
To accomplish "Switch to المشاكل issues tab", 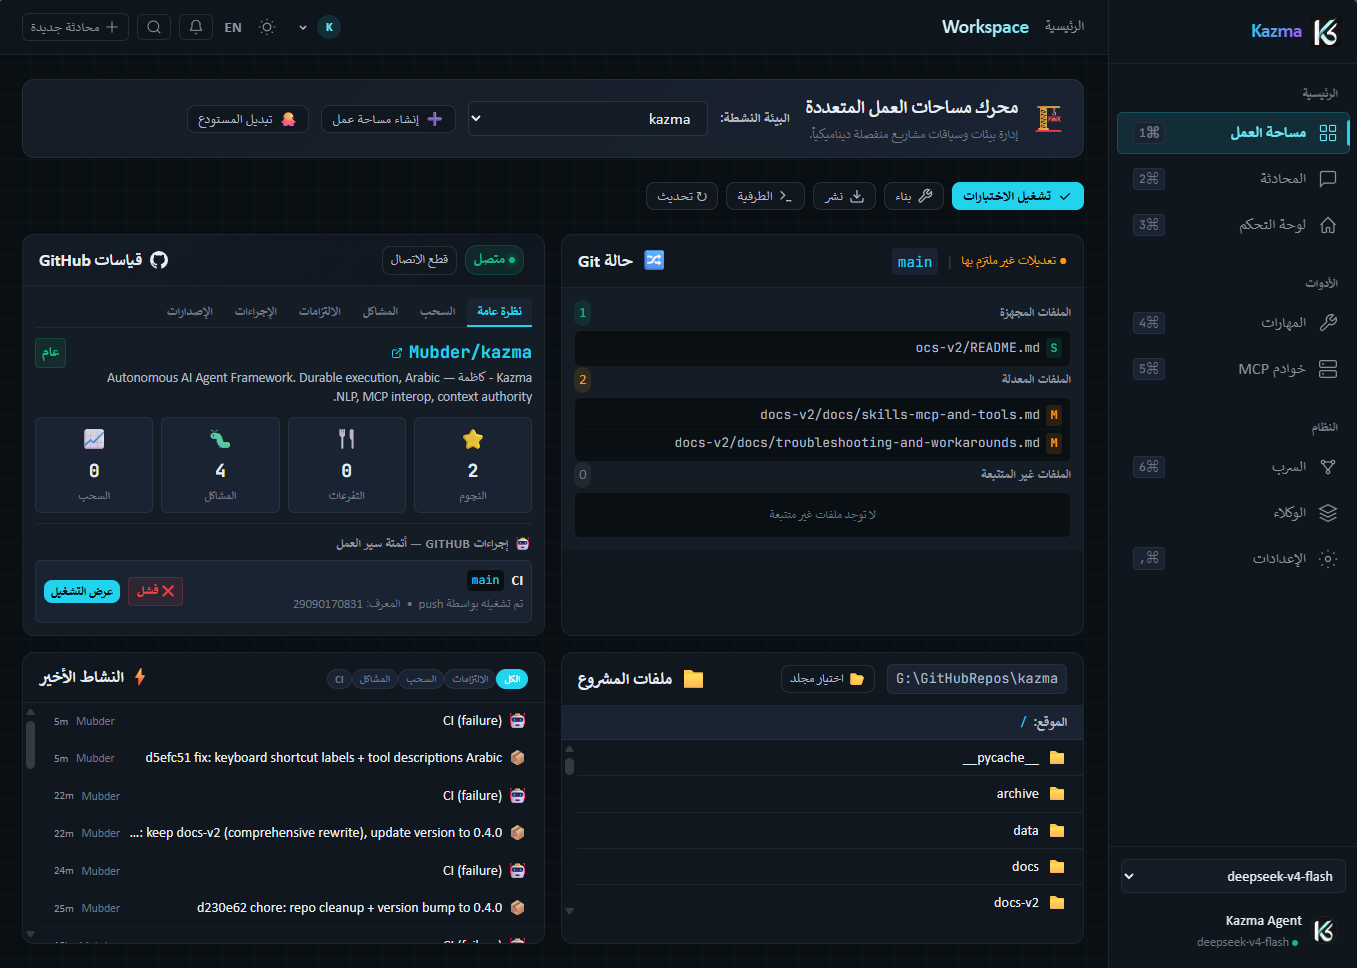I will (380, 311).
